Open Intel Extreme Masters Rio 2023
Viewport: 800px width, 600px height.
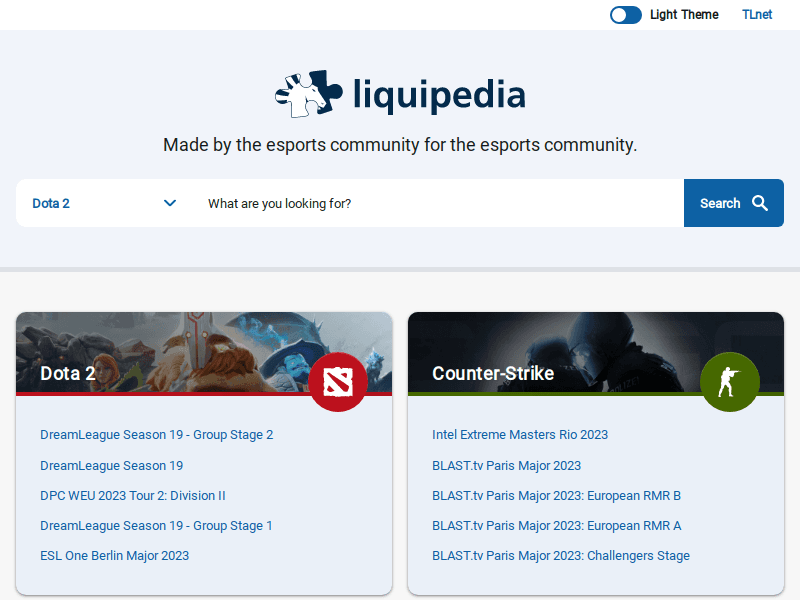coord(520,435)
